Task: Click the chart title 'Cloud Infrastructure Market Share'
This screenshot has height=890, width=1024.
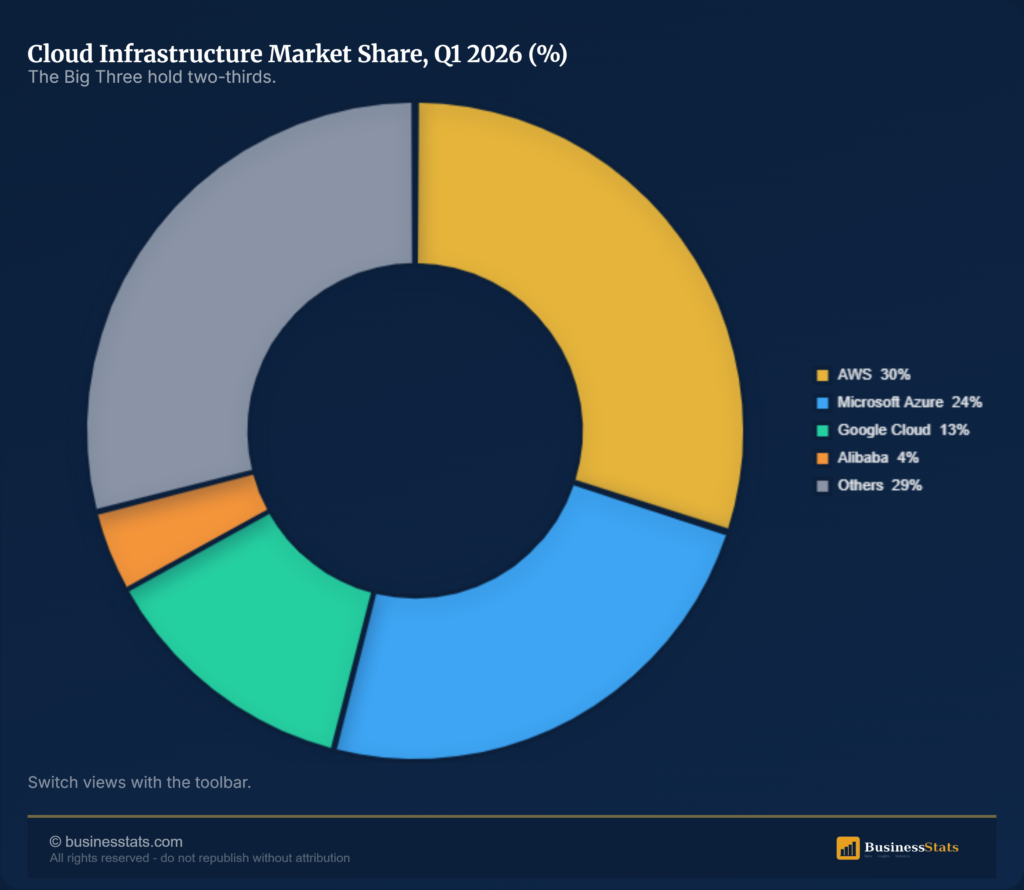Action: (297, 54)
